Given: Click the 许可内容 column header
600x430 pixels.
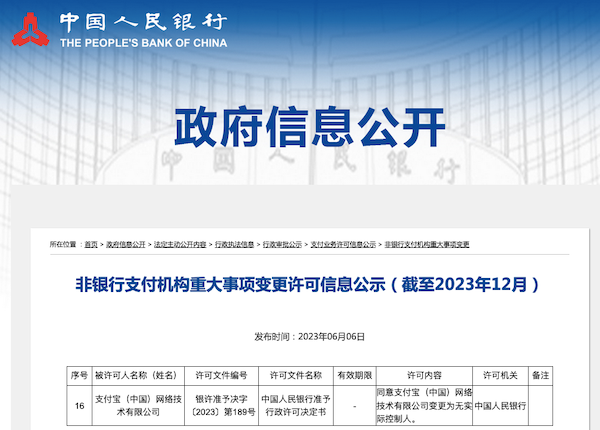Looking at the screenshot, I should coord(424,376).
